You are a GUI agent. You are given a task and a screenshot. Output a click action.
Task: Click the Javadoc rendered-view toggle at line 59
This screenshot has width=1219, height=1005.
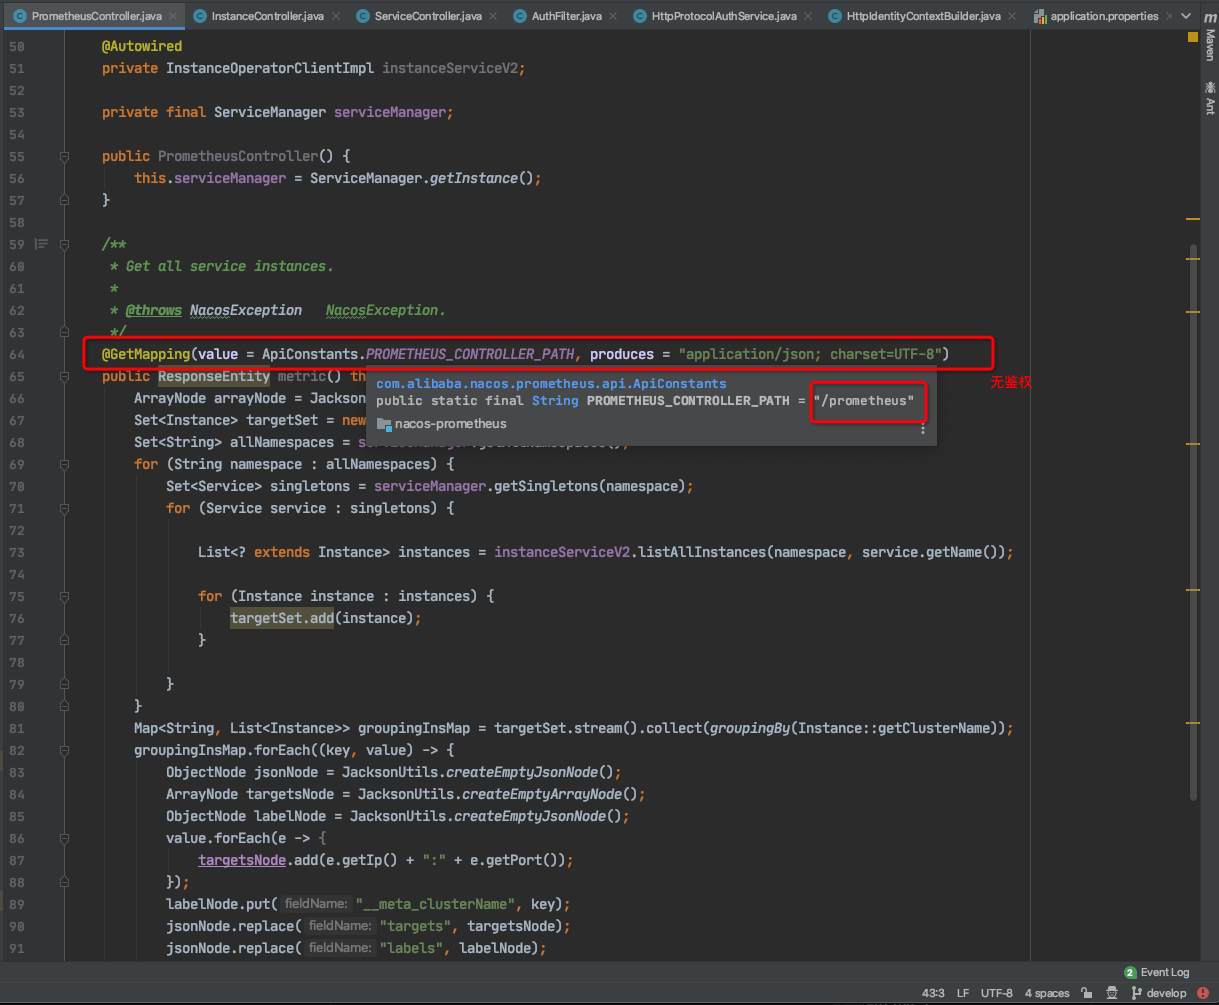pyautogui.click(x=42, y=244)
